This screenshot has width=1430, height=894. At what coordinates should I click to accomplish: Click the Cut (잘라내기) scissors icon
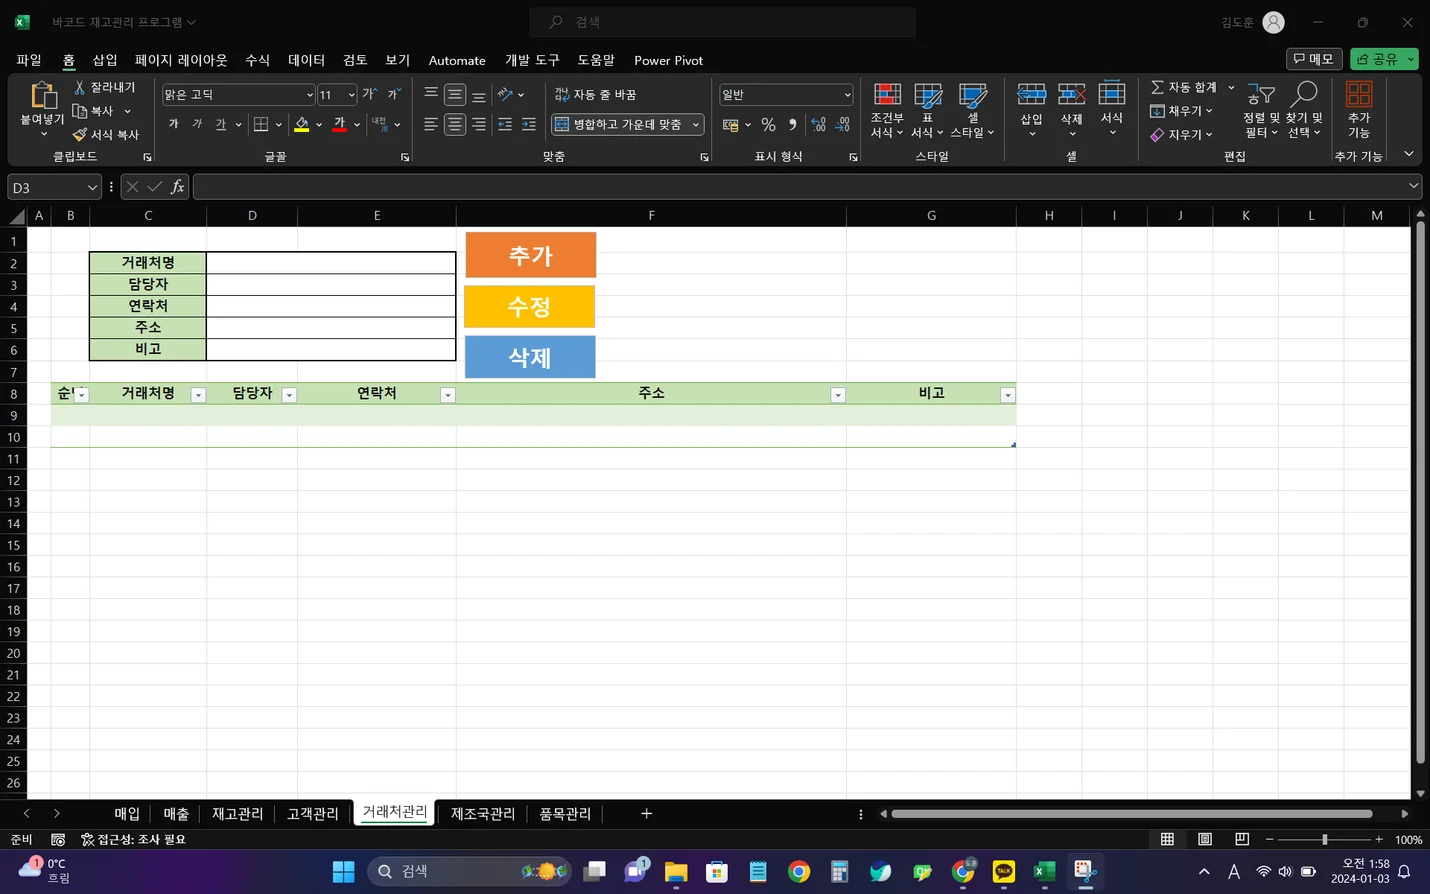80,88
